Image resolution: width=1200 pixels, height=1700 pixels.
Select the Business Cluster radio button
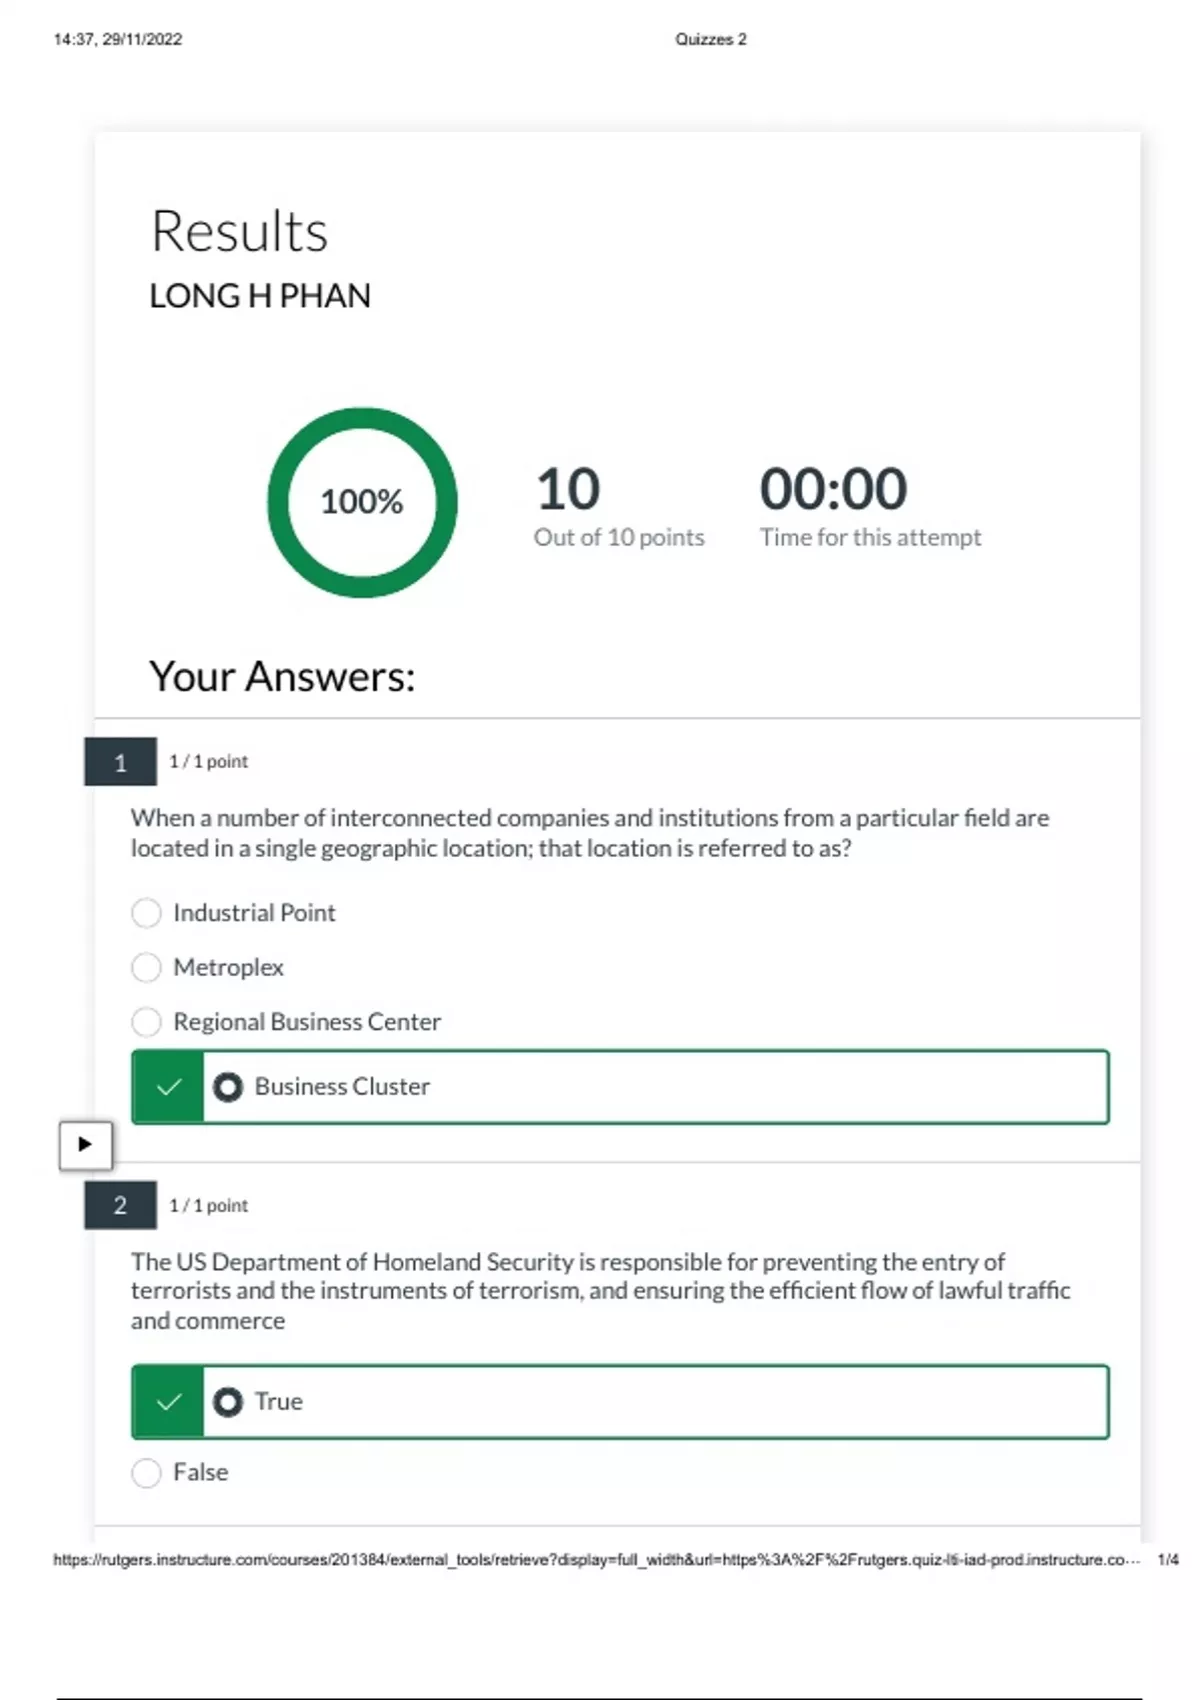(228, 1087)
